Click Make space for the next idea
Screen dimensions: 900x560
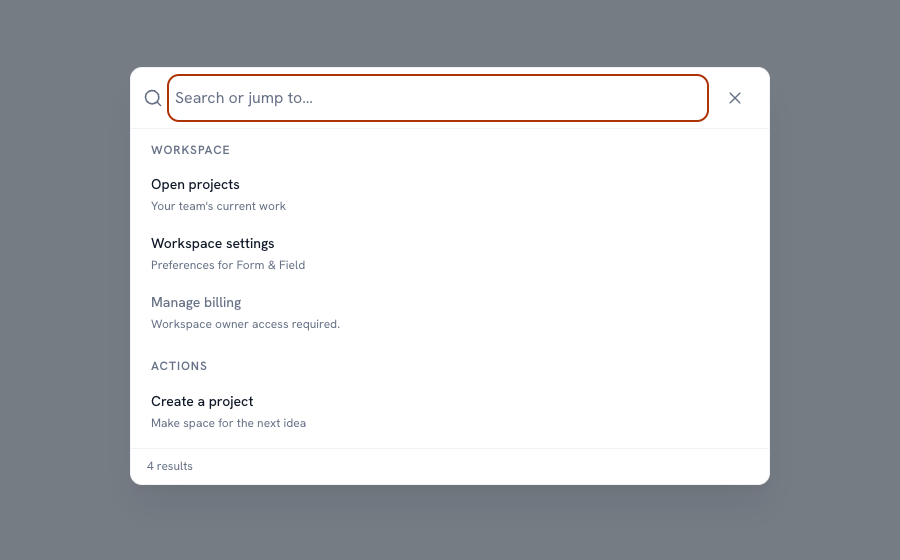228,423
